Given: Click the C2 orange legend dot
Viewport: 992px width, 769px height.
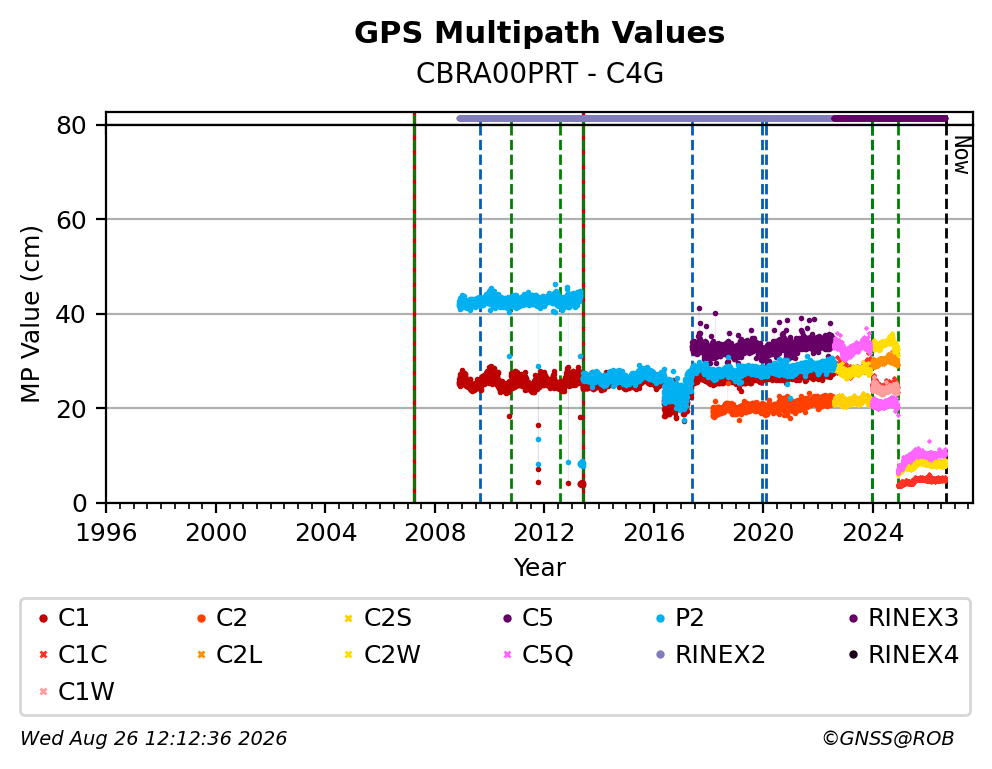Looking at the screenshot, I should (202, 618).
